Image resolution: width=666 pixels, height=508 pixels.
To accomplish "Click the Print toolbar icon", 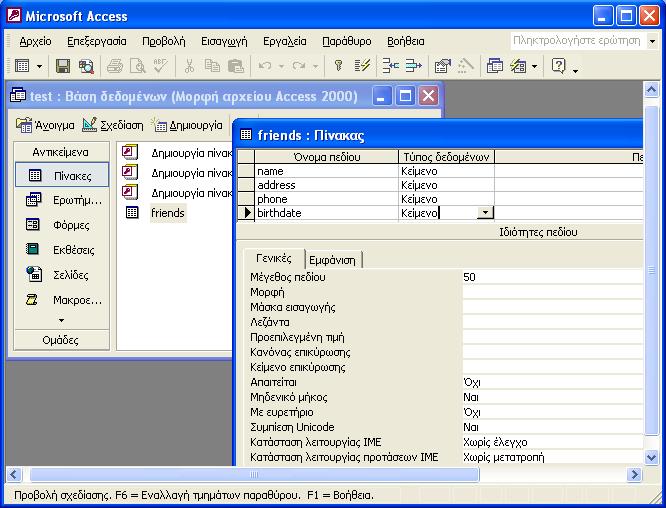I will 115,66.
